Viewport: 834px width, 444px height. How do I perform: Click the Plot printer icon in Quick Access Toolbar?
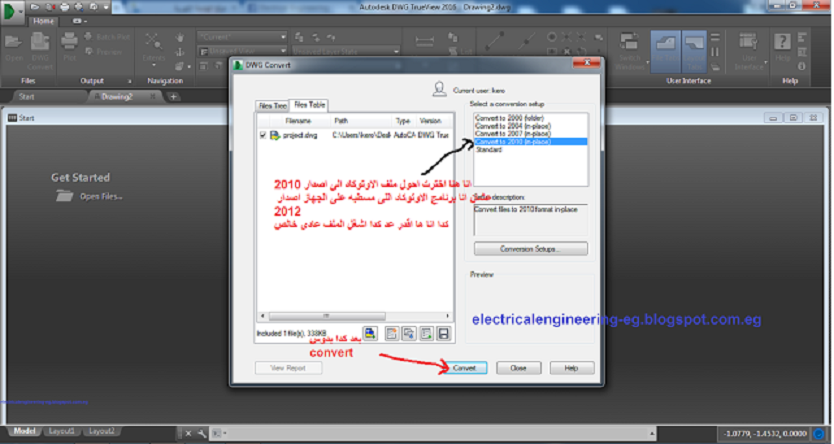click(x=64, y=7)
